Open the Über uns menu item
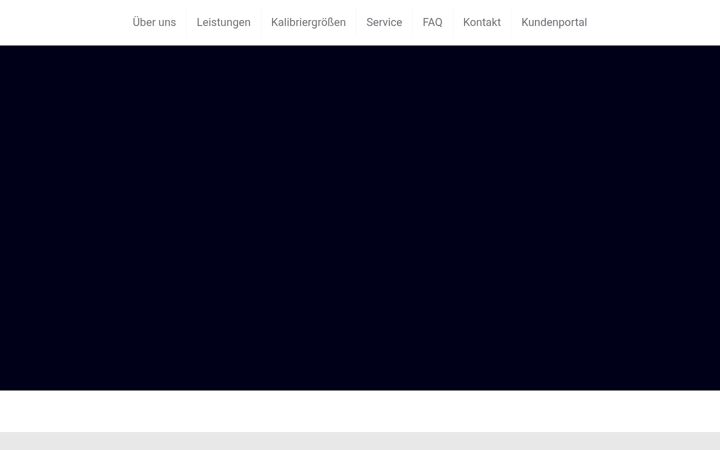The height and width of the screenshot is (450, 720). [x=154, y=22]
